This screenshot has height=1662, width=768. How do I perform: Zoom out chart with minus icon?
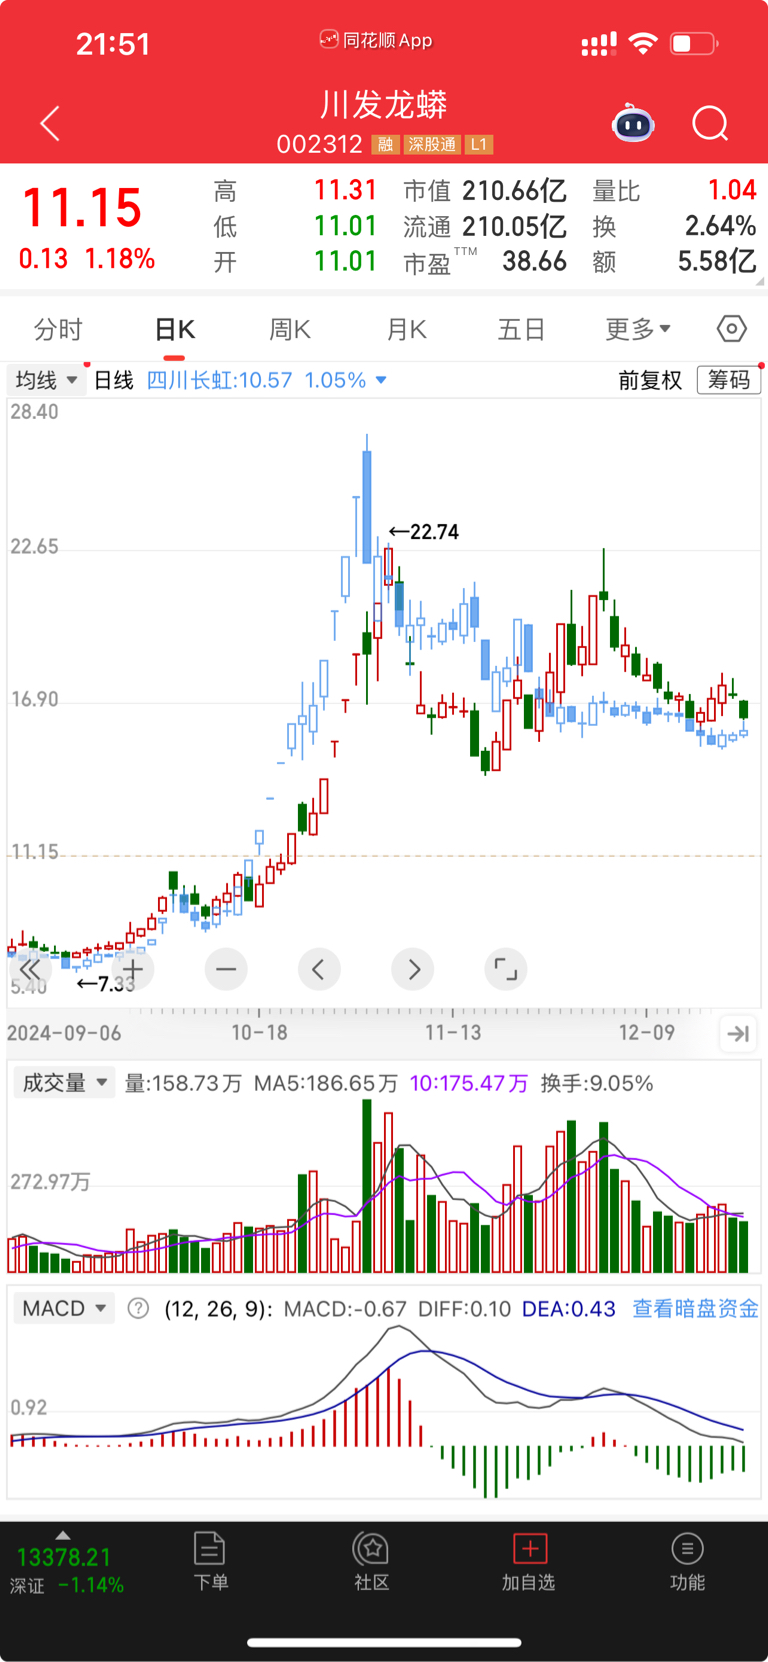tap(226, 969)
